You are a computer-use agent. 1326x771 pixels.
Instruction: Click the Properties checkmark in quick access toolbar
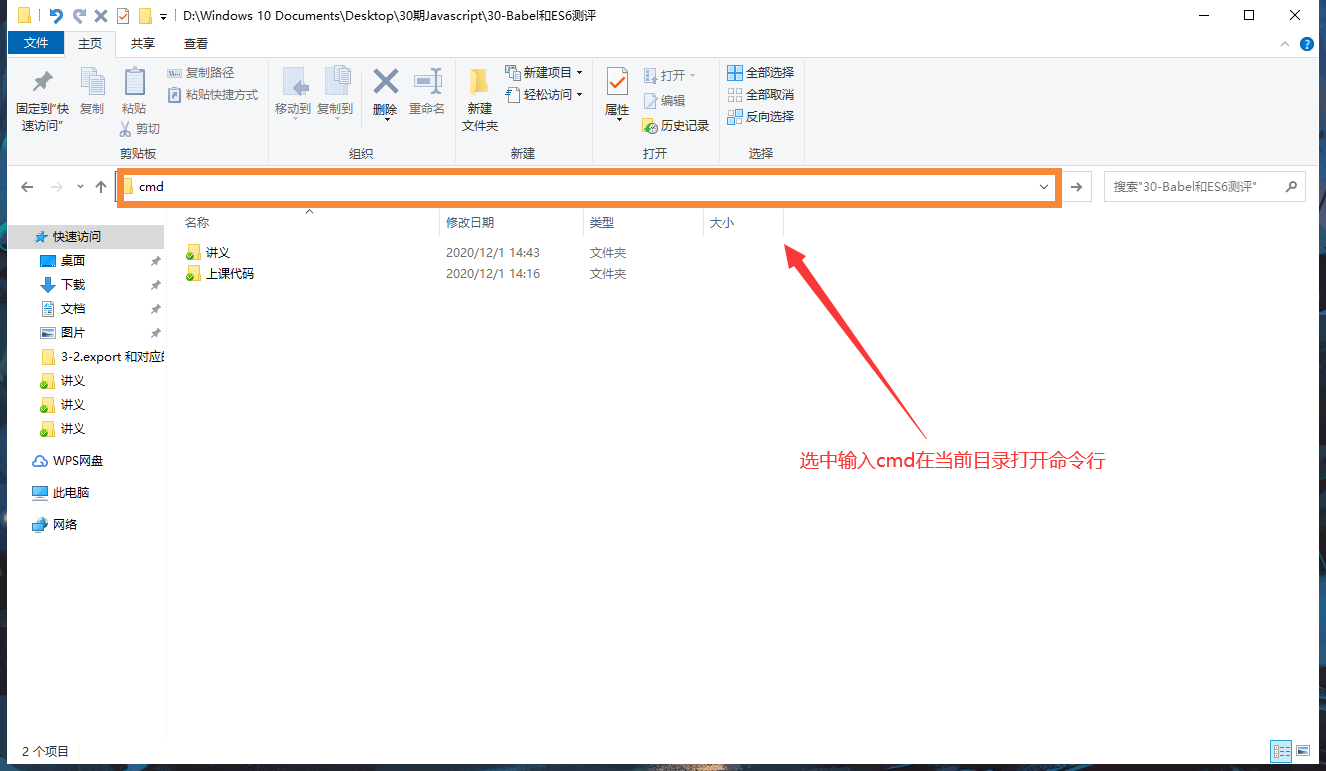123,16
